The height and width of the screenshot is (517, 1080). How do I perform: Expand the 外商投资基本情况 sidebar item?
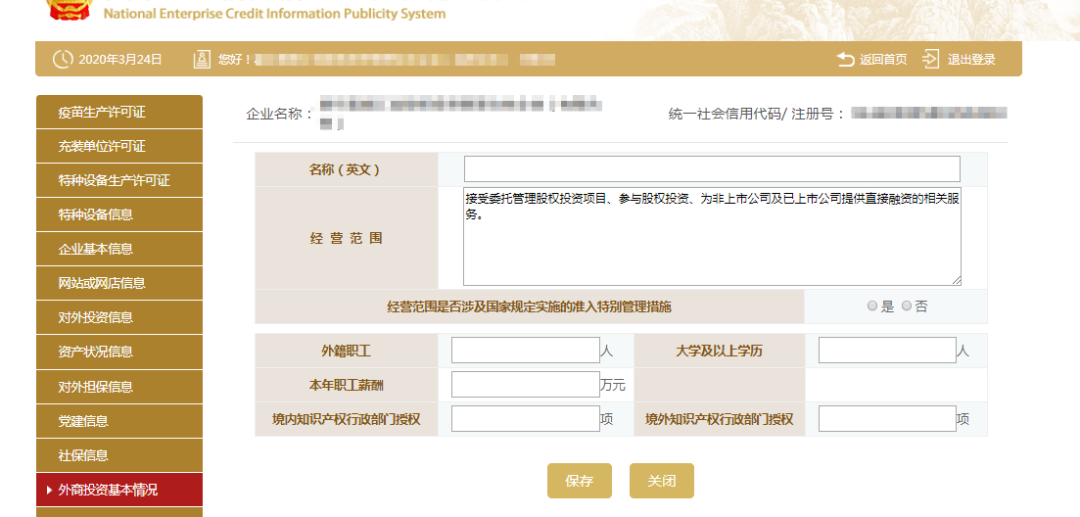point(118,490)
